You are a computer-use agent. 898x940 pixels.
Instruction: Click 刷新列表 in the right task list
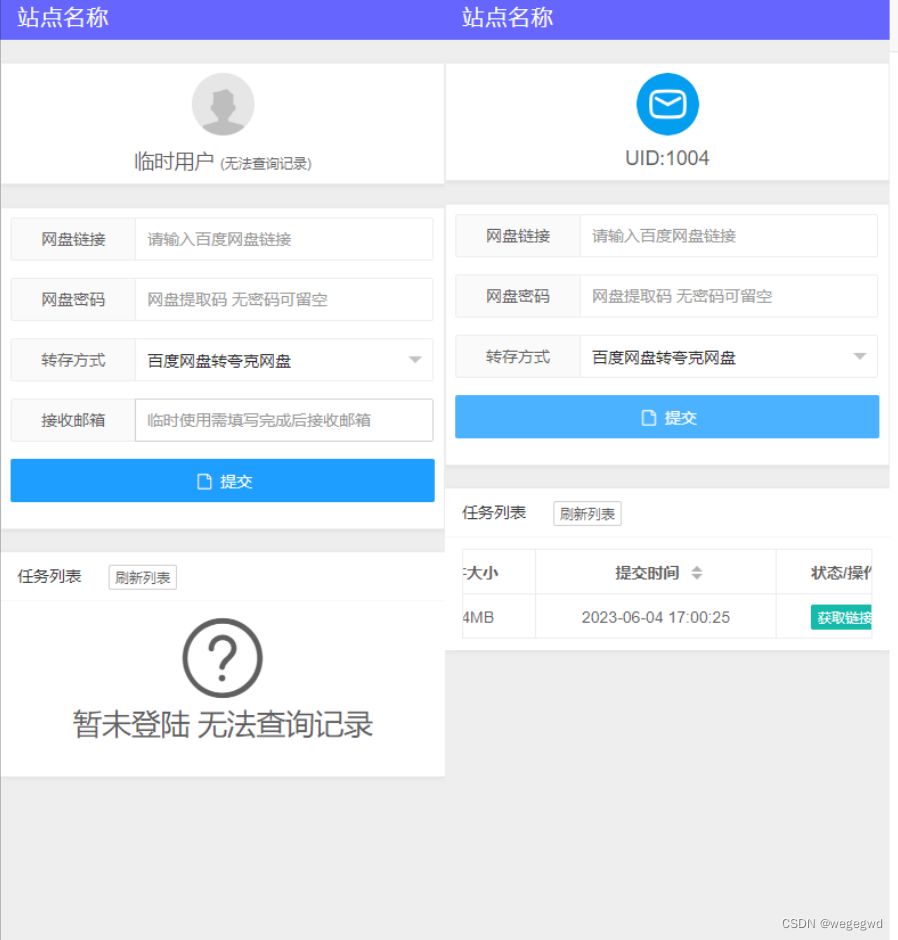tap(587, 513)
